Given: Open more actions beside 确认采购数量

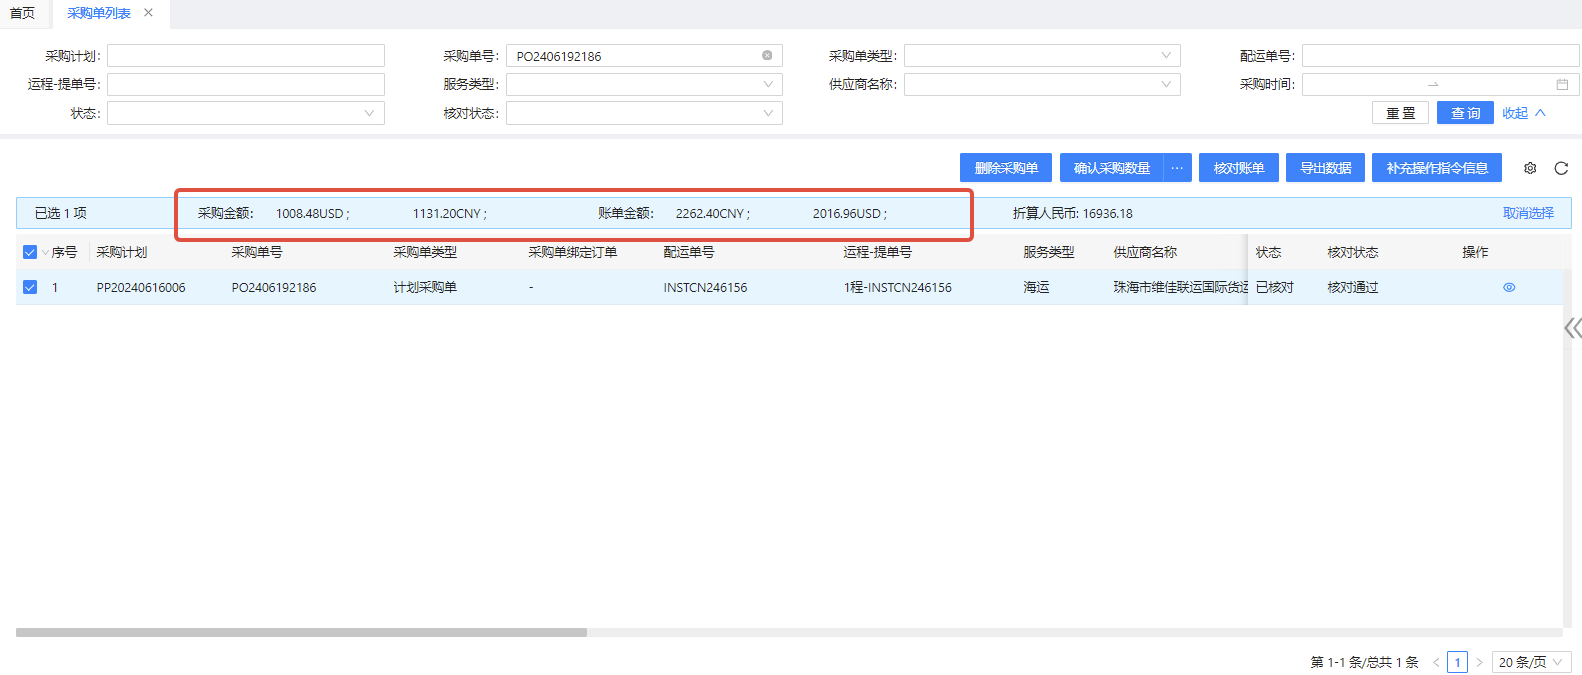Looking at the screenshot, I should click(1177, 168).
